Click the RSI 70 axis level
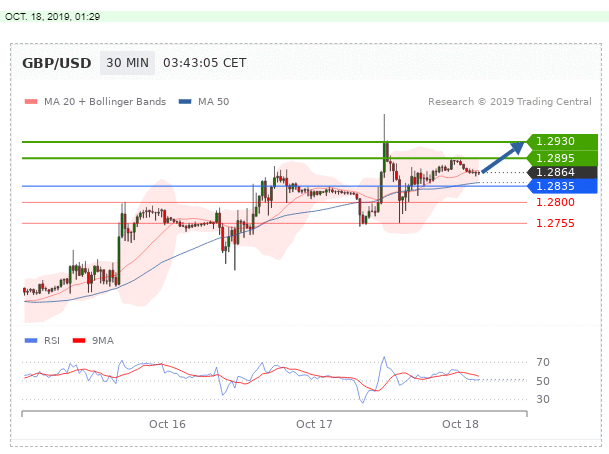The height and width of the screenshot is (454, 609). point(544,363)
